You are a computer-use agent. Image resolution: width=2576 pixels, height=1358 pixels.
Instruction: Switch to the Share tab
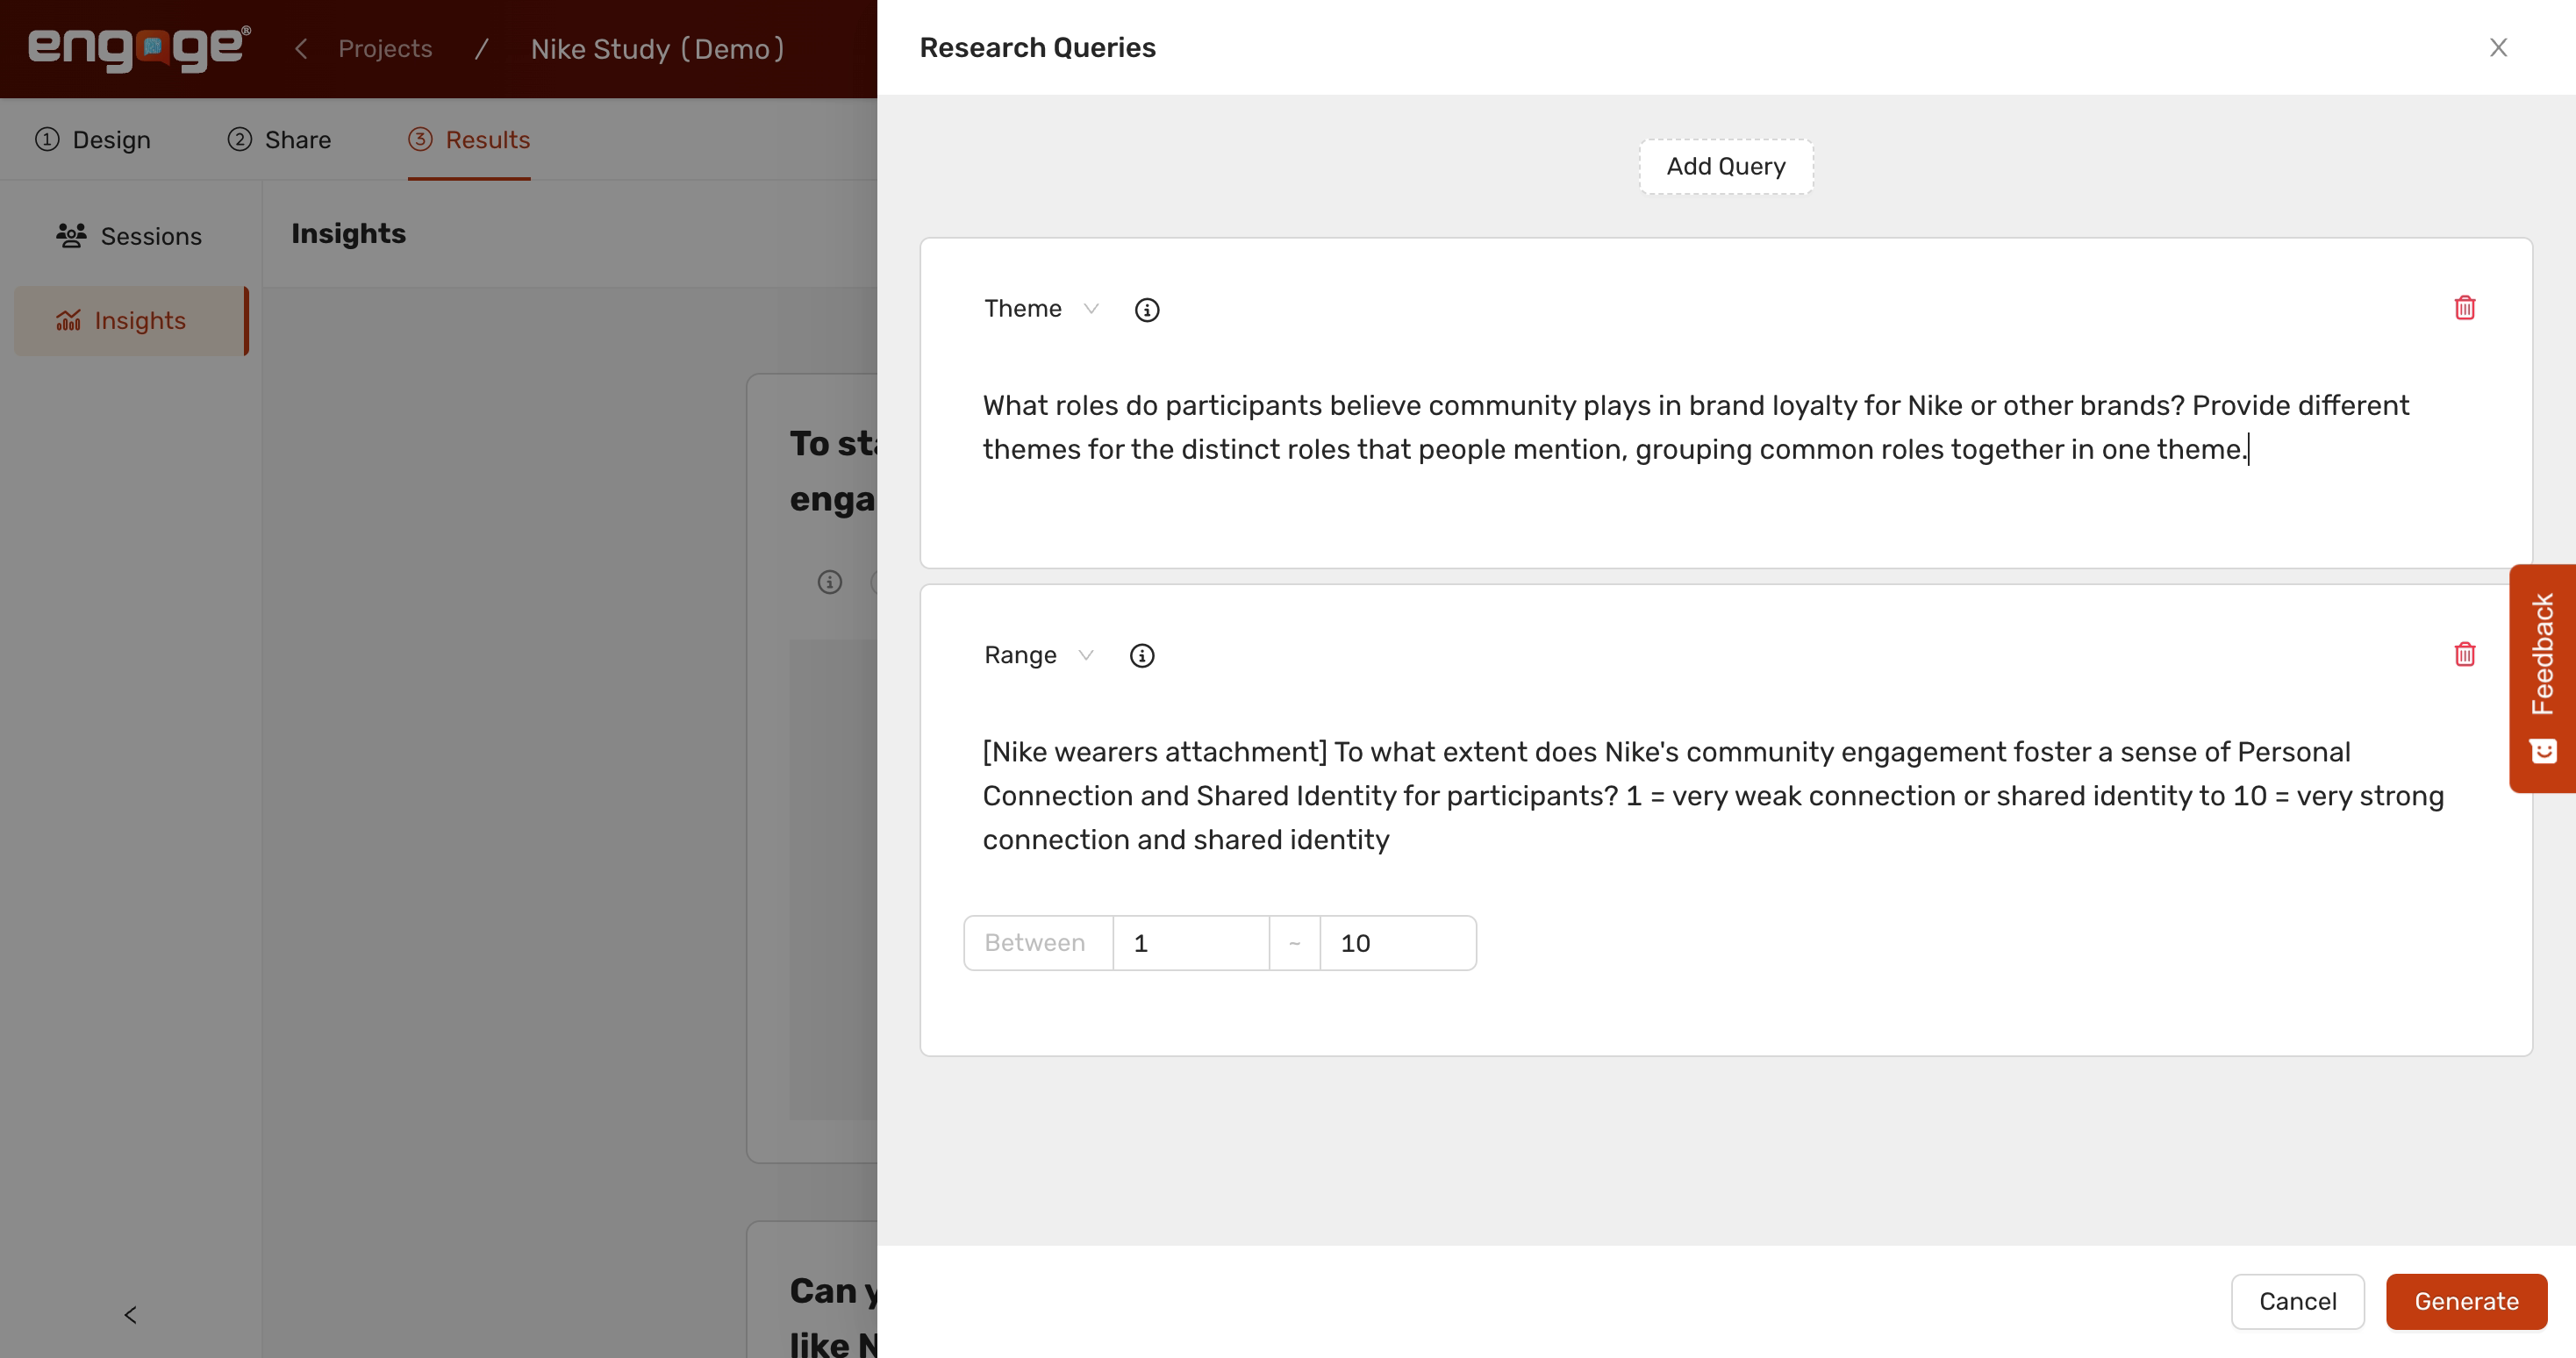pyautogui.click(x=279, y=139)
